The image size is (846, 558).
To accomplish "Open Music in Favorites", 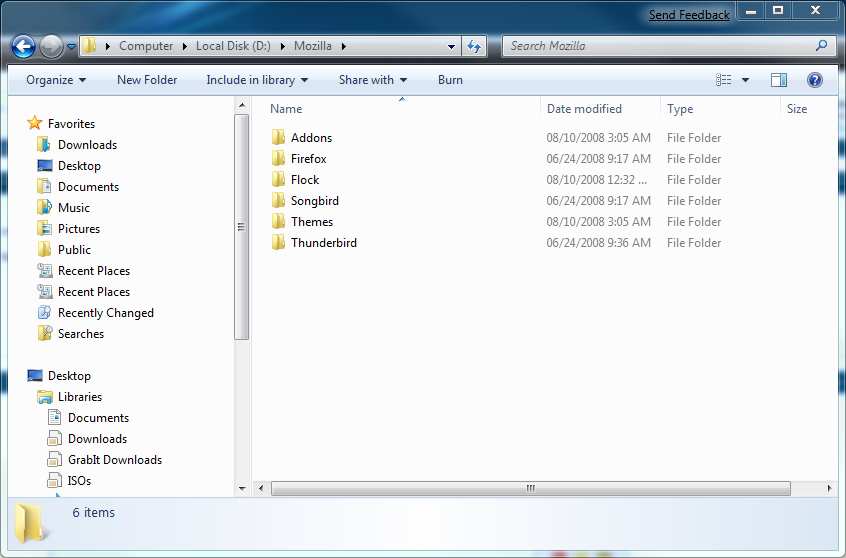I will click(73, 208).
